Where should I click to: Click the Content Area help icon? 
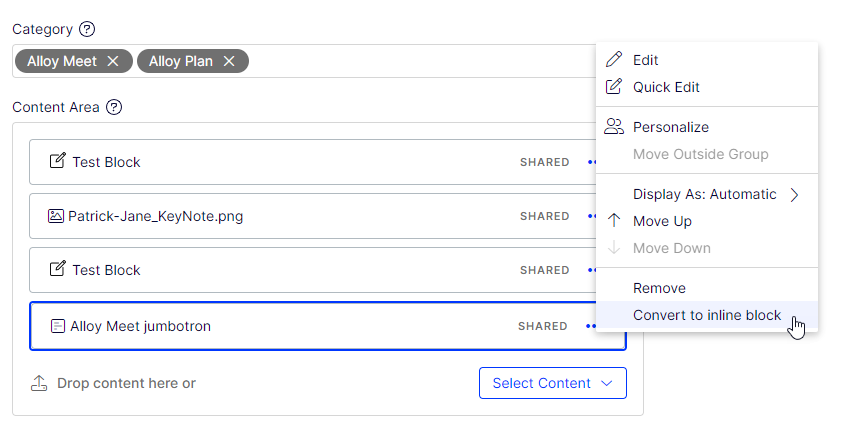point(114,107)
